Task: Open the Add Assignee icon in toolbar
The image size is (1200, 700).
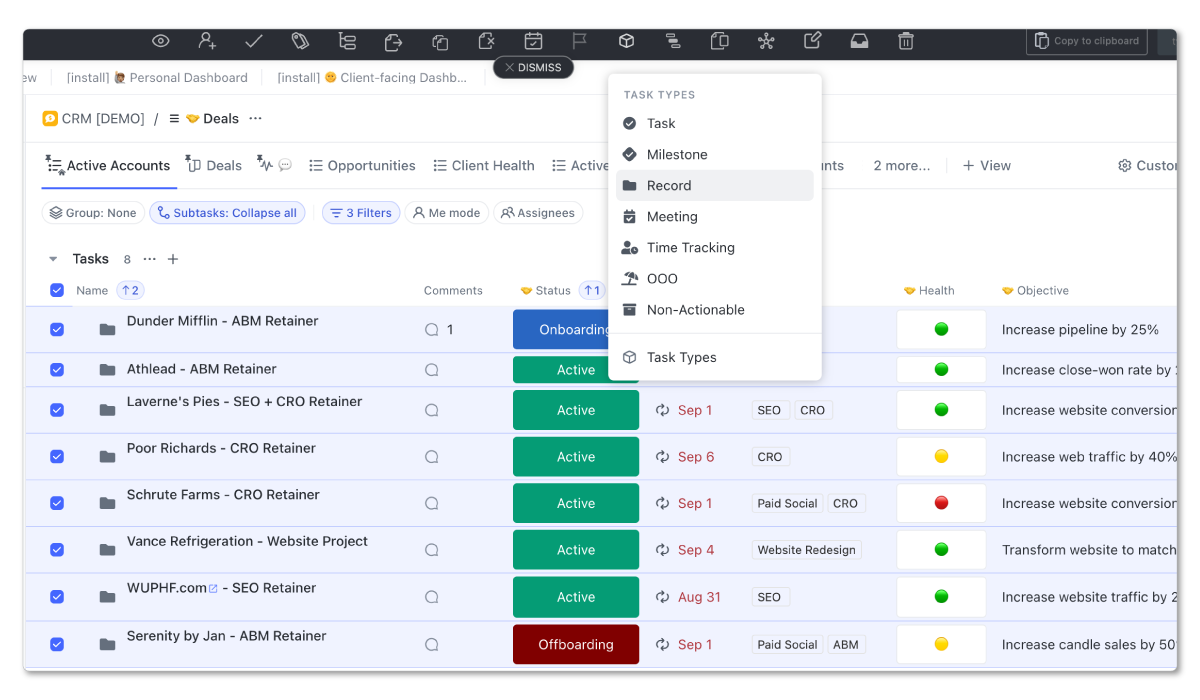Action: 207,41
